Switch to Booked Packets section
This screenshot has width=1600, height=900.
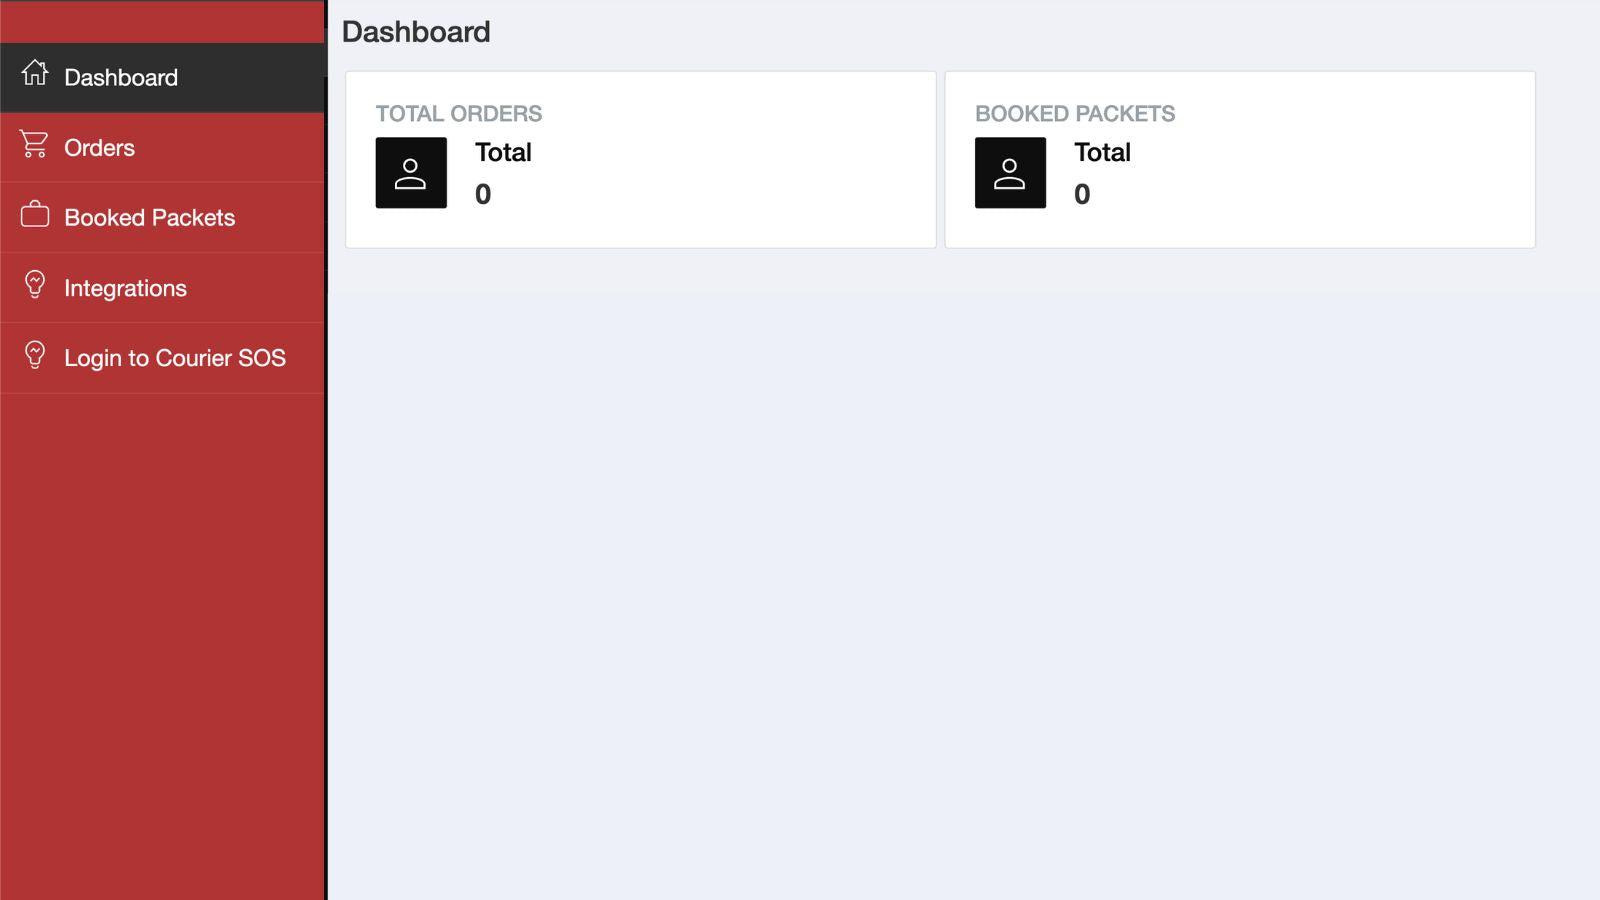[150, 217]
